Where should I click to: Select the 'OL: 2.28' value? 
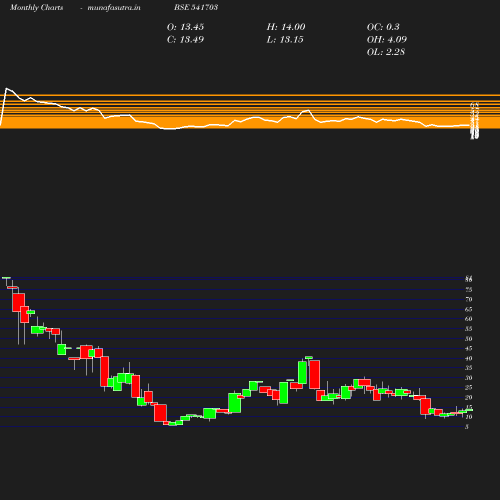386,52
